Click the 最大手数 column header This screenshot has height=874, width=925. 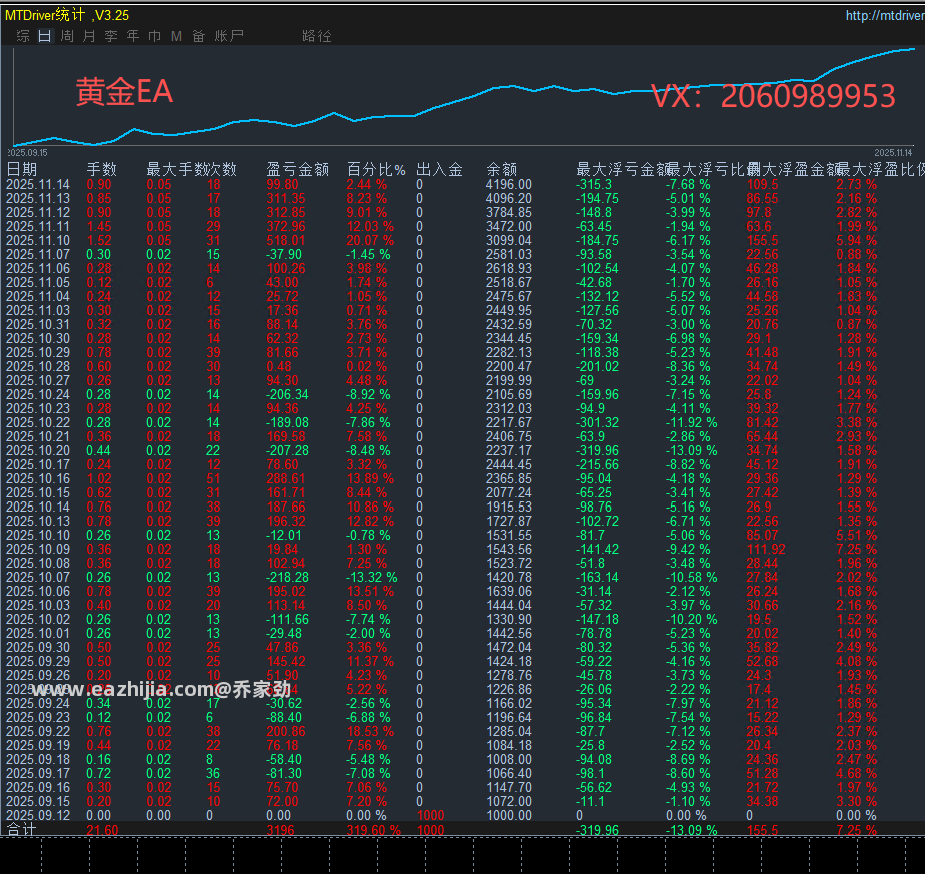176,170
